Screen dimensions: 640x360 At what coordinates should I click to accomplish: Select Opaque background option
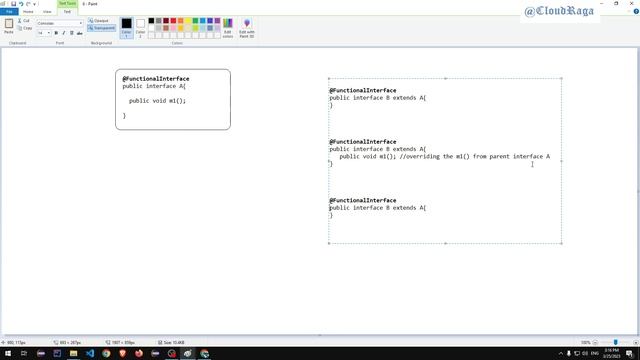point(99,20)
